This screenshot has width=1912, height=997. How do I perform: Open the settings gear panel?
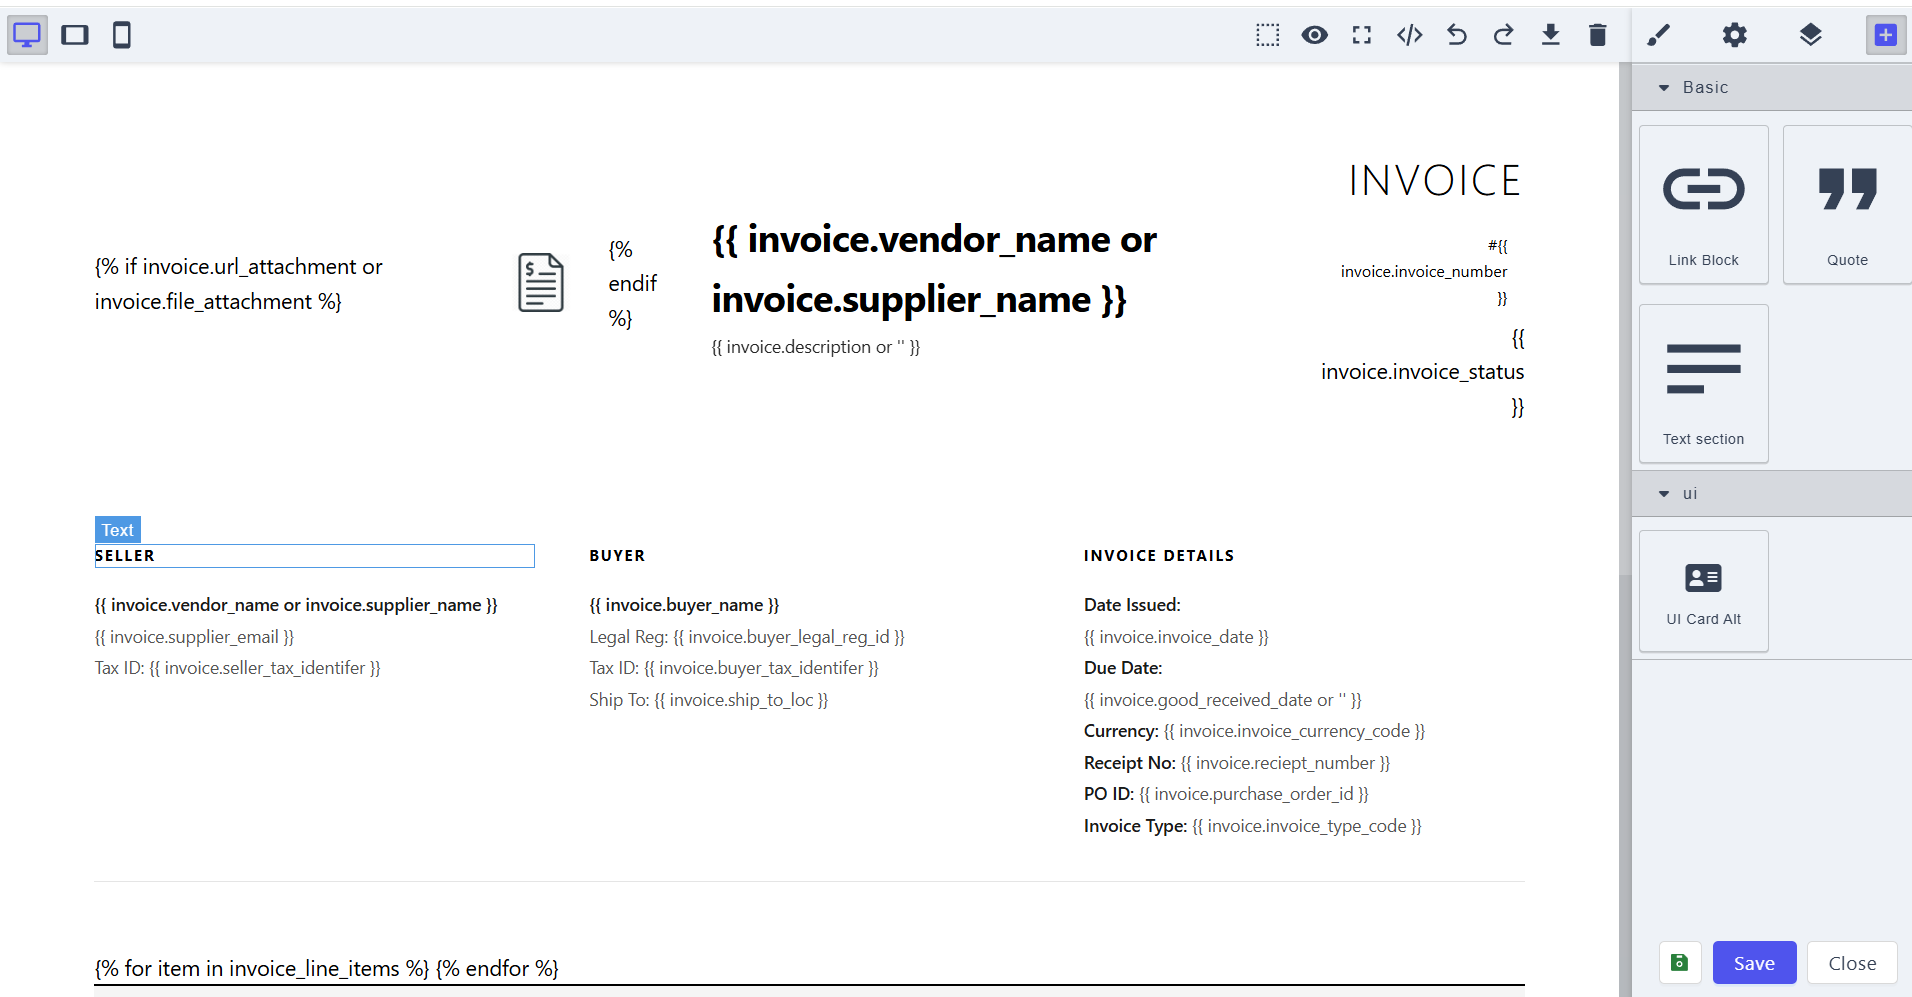(x=1735, y=34)
